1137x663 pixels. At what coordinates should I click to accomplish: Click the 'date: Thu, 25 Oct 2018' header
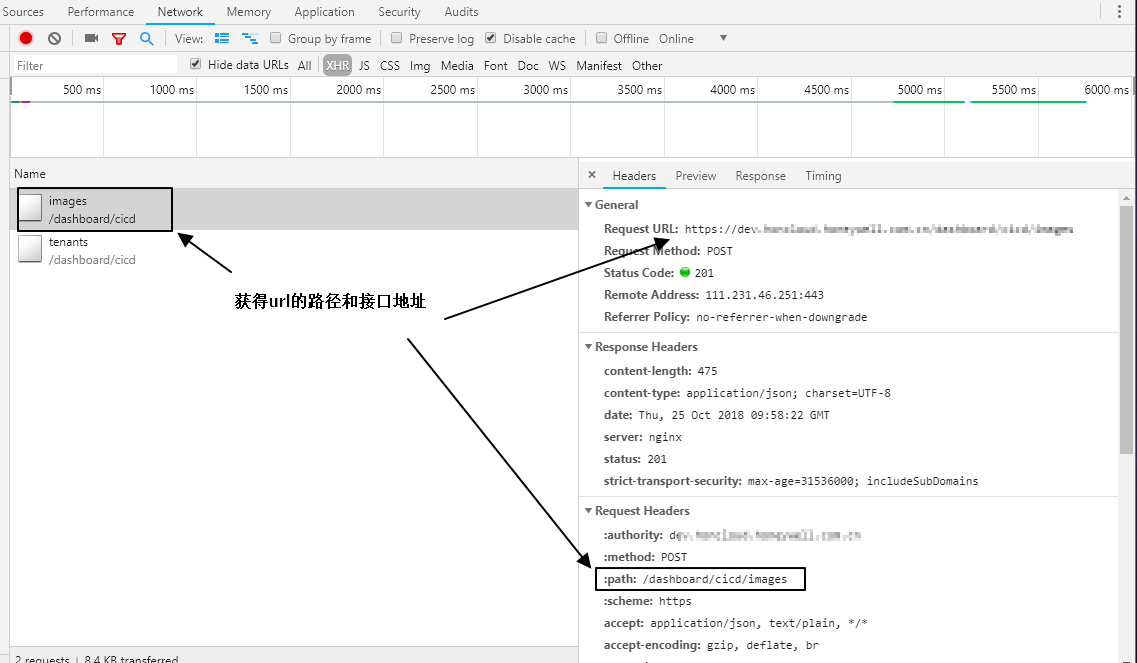coord(716,416)
